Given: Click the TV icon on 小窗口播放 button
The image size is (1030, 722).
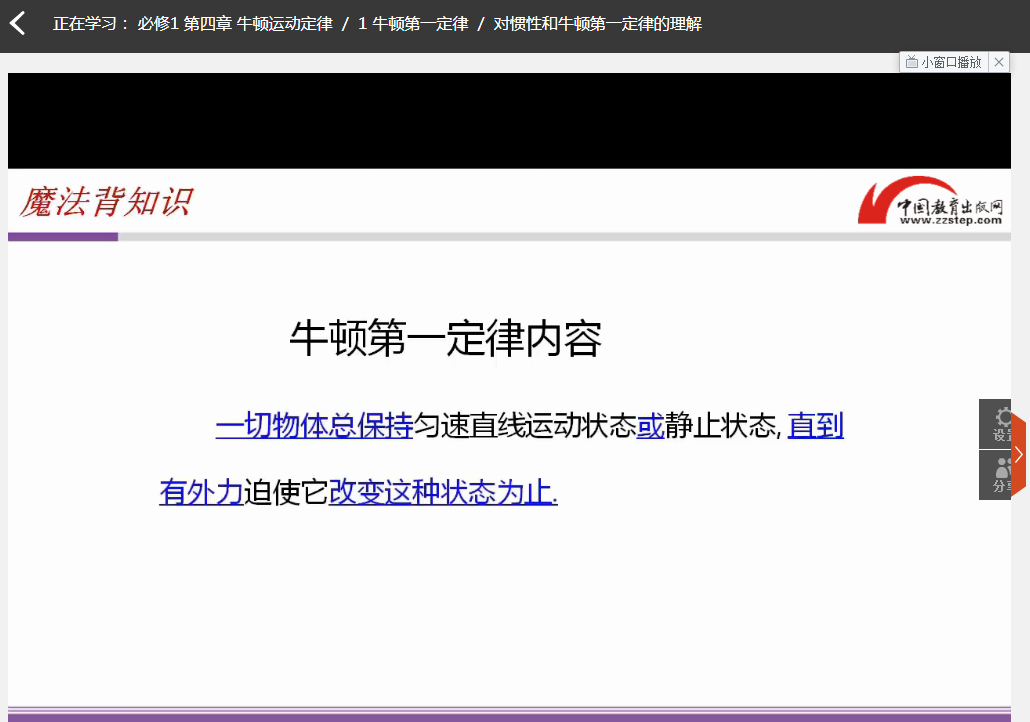Looking at the screenshot, I should coord(913,61).
